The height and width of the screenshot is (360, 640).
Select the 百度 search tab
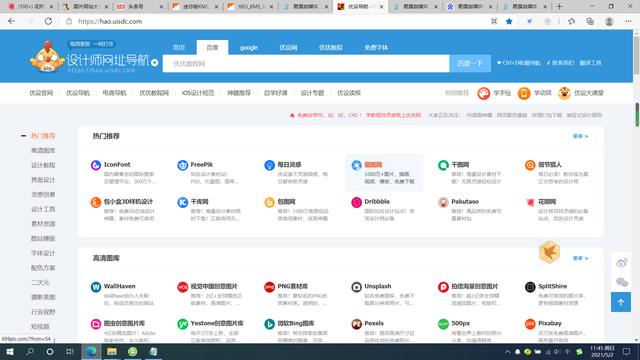212,47
